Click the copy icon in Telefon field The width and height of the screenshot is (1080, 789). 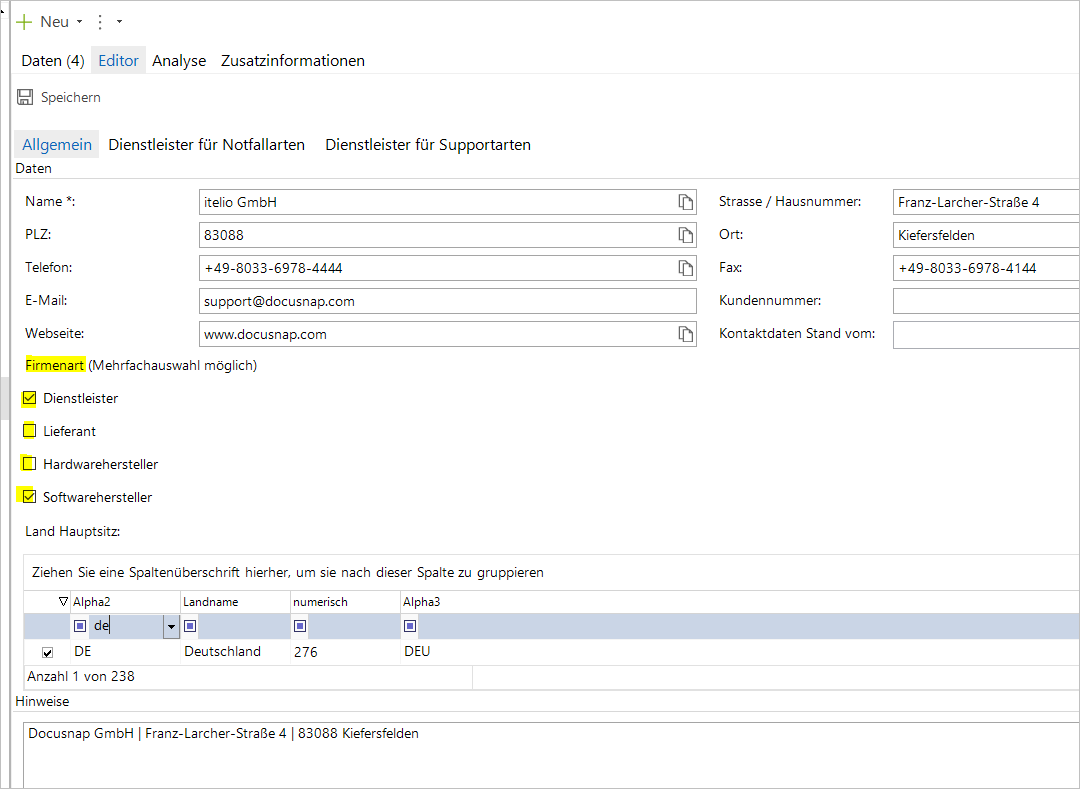685,268
